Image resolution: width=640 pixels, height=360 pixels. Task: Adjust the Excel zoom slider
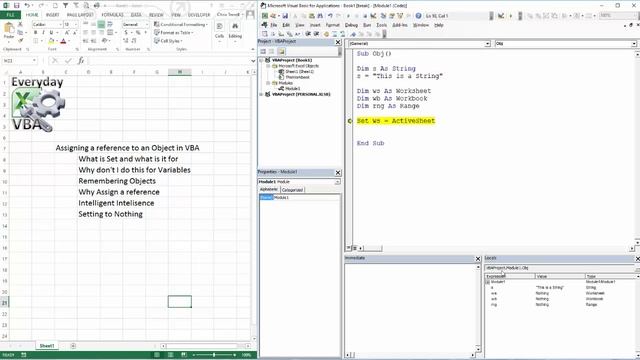point(214,355)
